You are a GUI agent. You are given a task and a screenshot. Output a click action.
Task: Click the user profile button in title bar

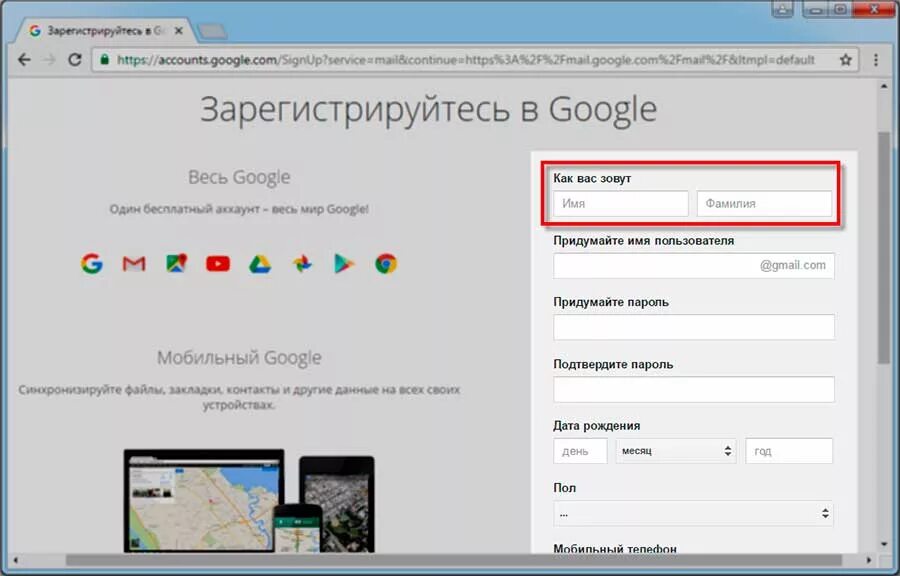(x=782, y=9)
